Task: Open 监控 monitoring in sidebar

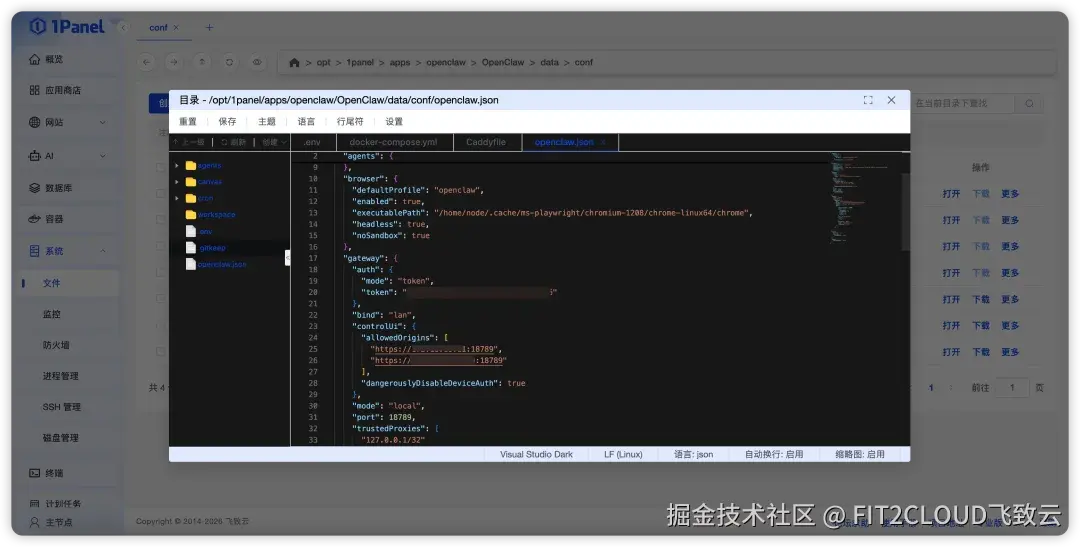Action: [52, 314]
